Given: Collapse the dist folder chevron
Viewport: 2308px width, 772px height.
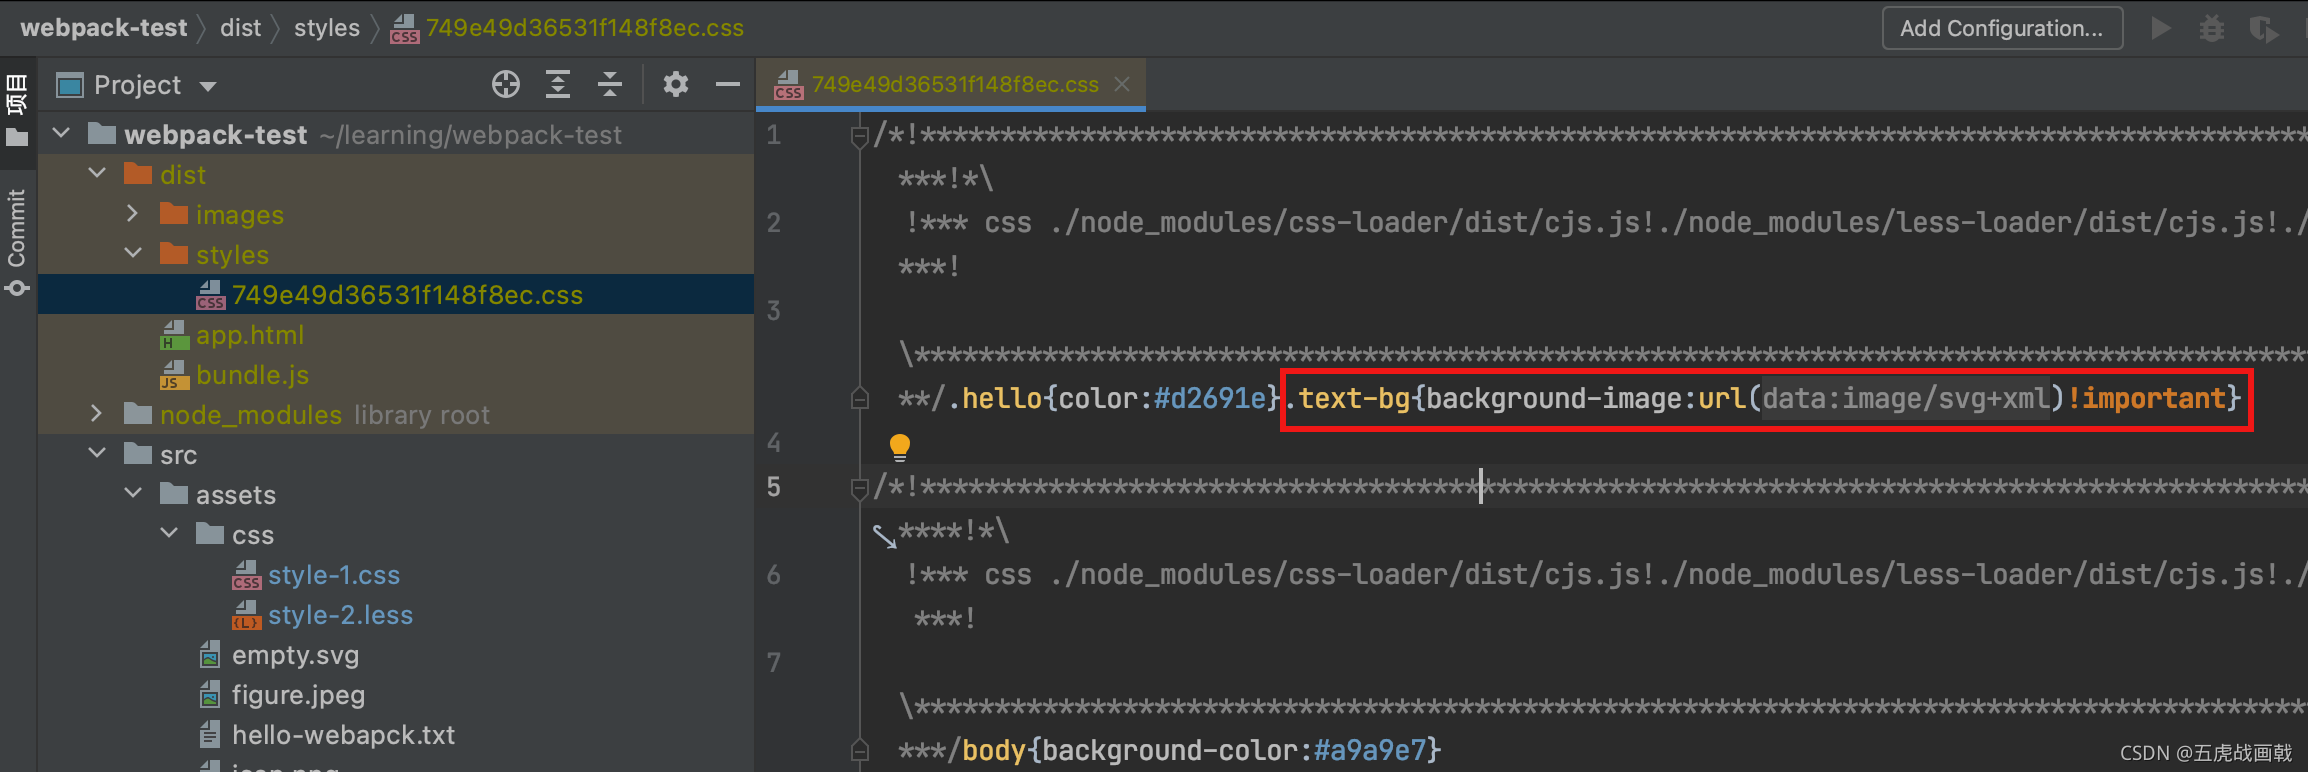Looking at the screenshot, I should [97, 173].
